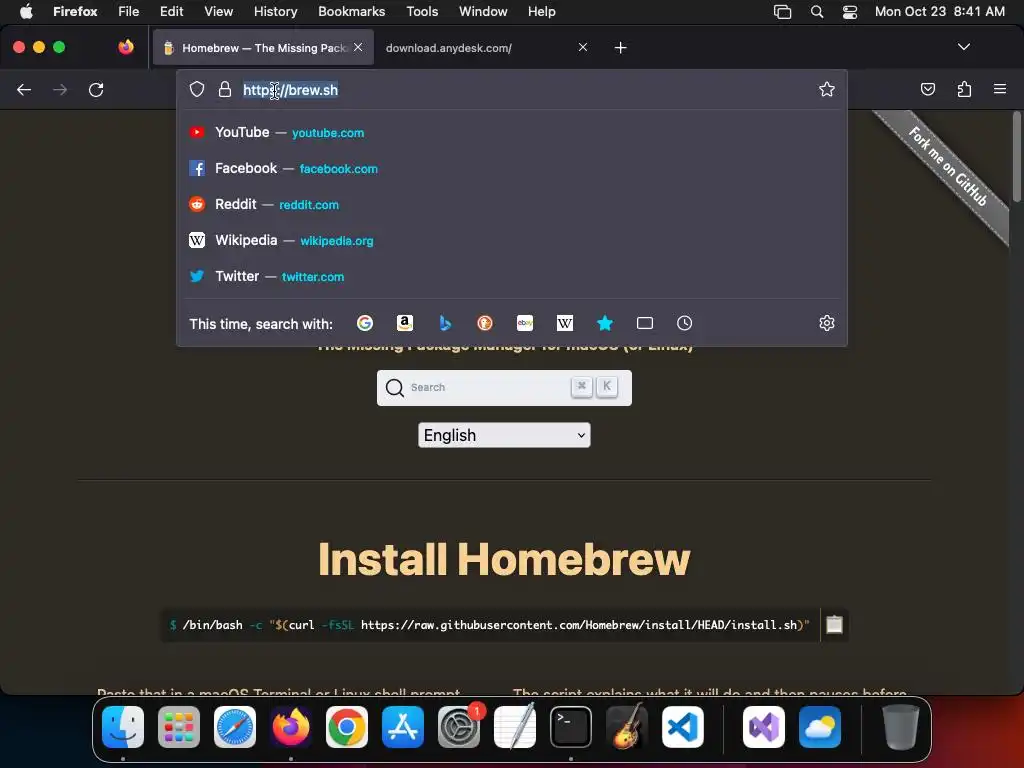Open the Firefox application menu

click(x=75, y=12)
